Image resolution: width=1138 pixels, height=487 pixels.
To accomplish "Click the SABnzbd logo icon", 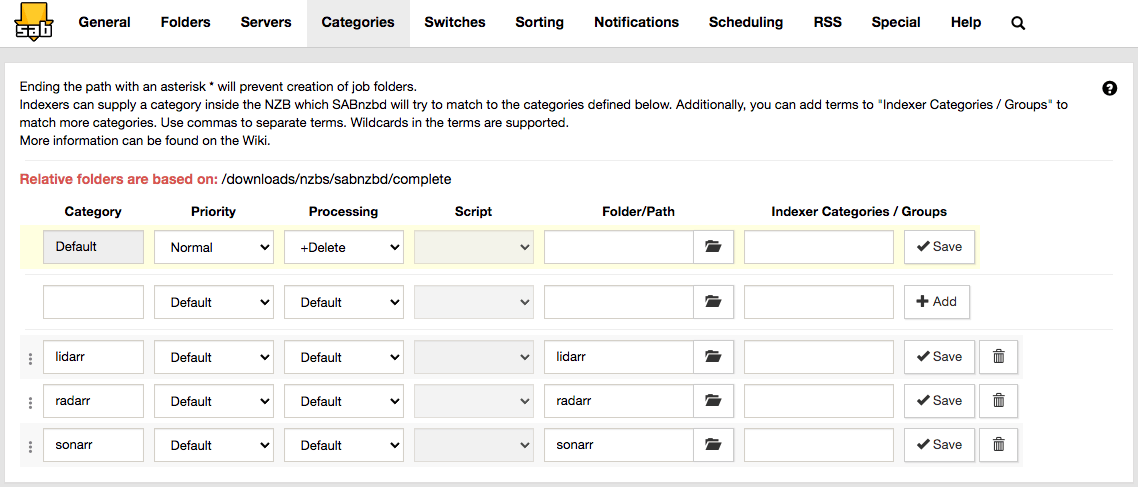I will [x=34, y=22].
